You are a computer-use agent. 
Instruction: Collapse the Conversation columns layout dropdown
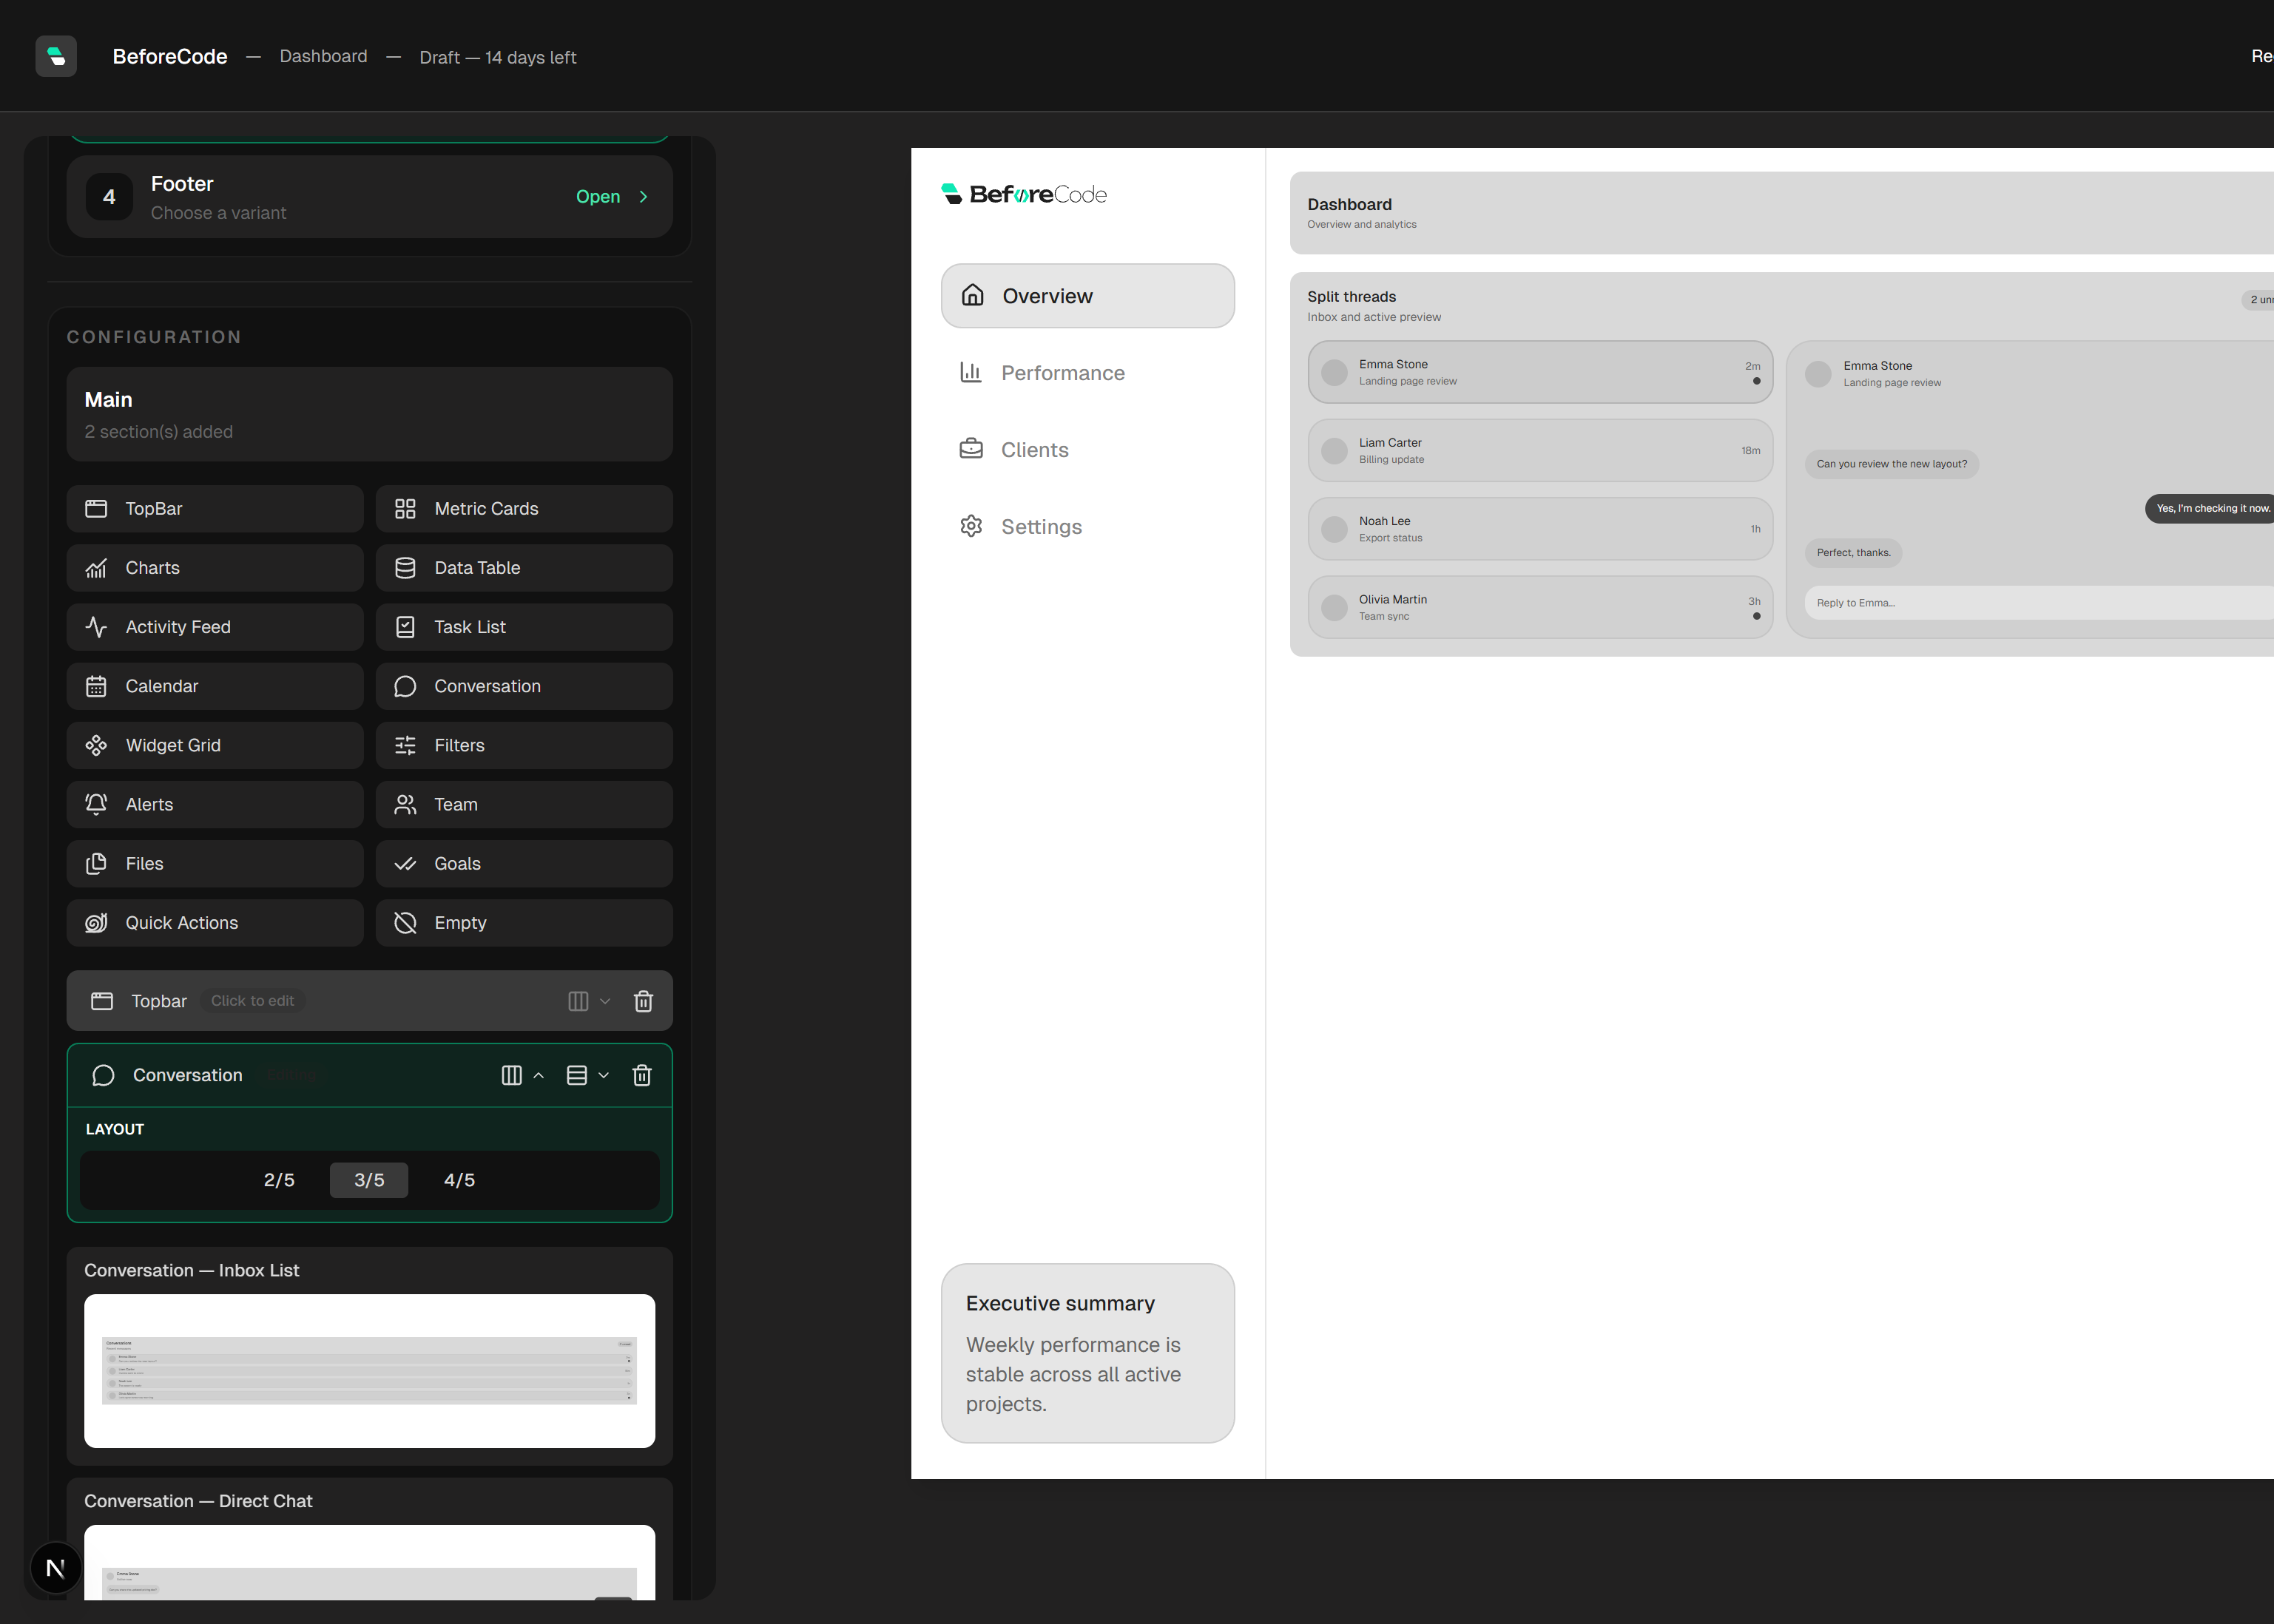(522, 1075)
